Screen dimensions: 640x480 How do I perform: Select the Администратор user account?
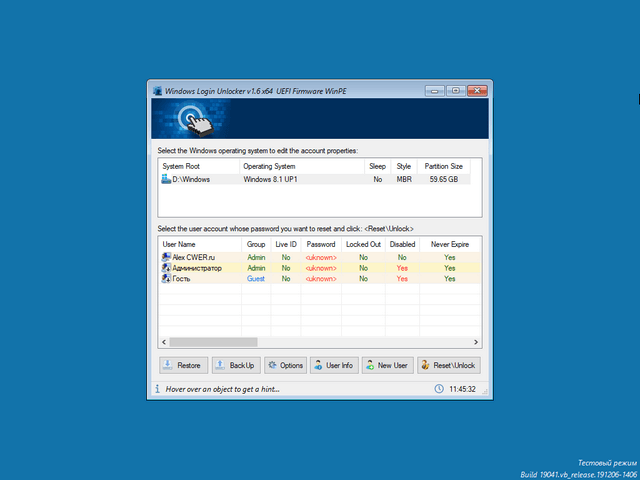(320, 268)
